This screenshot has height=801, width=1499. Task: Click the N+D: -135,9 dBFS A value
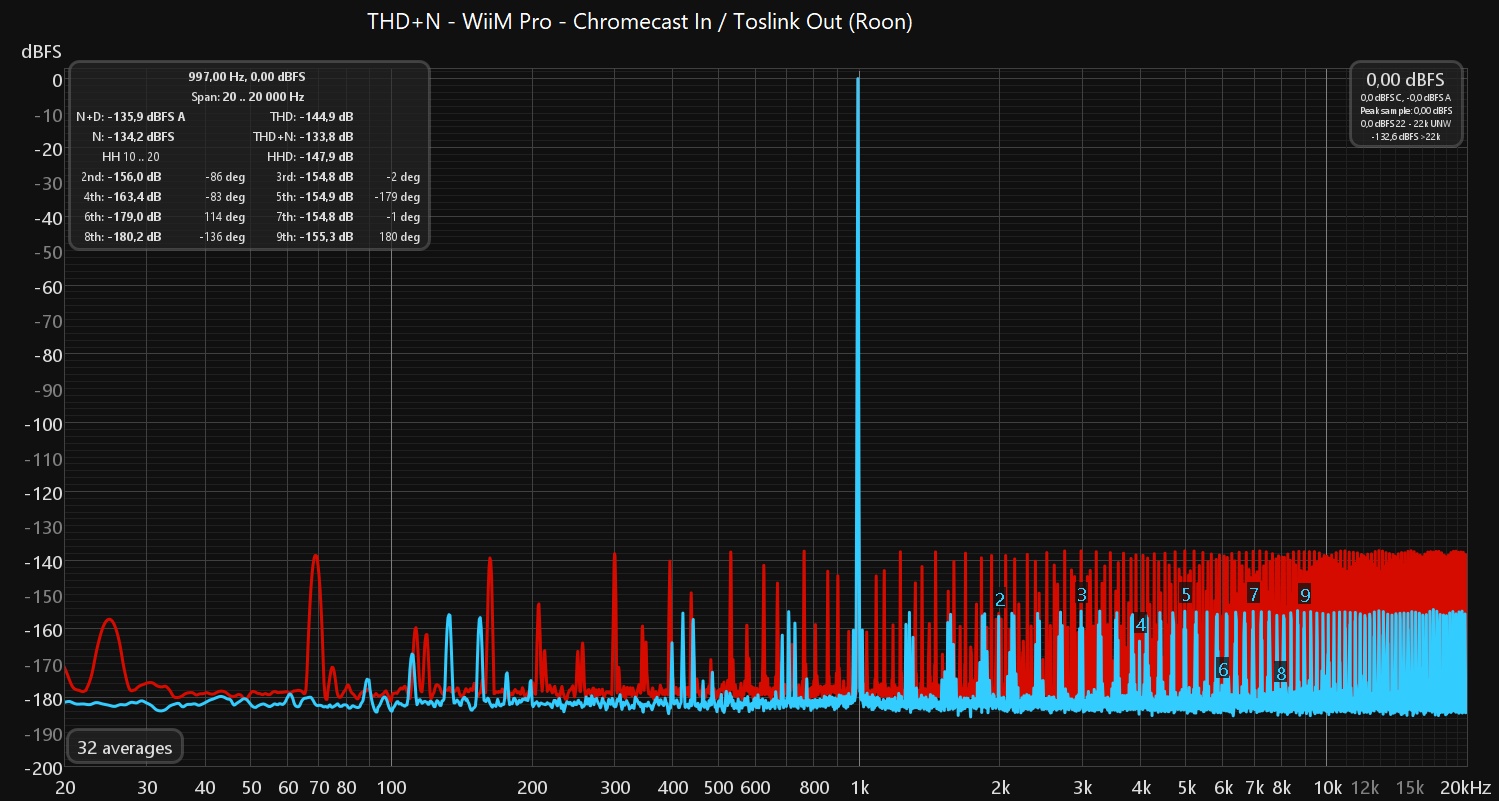click(x=130, y=116)
